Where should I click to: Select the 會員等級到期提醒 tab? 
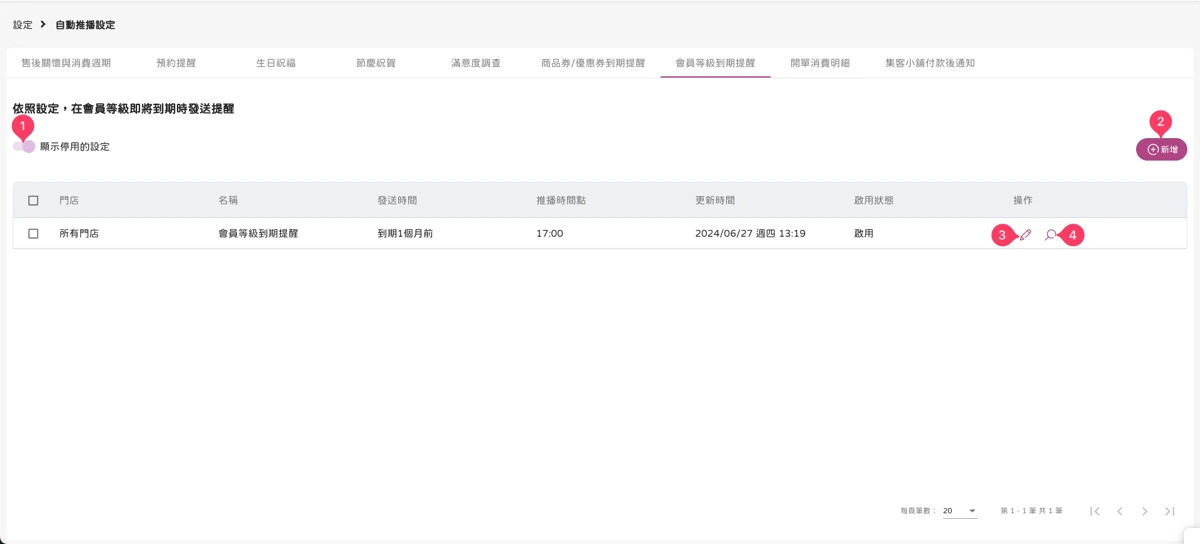click(x=715, y=63)
